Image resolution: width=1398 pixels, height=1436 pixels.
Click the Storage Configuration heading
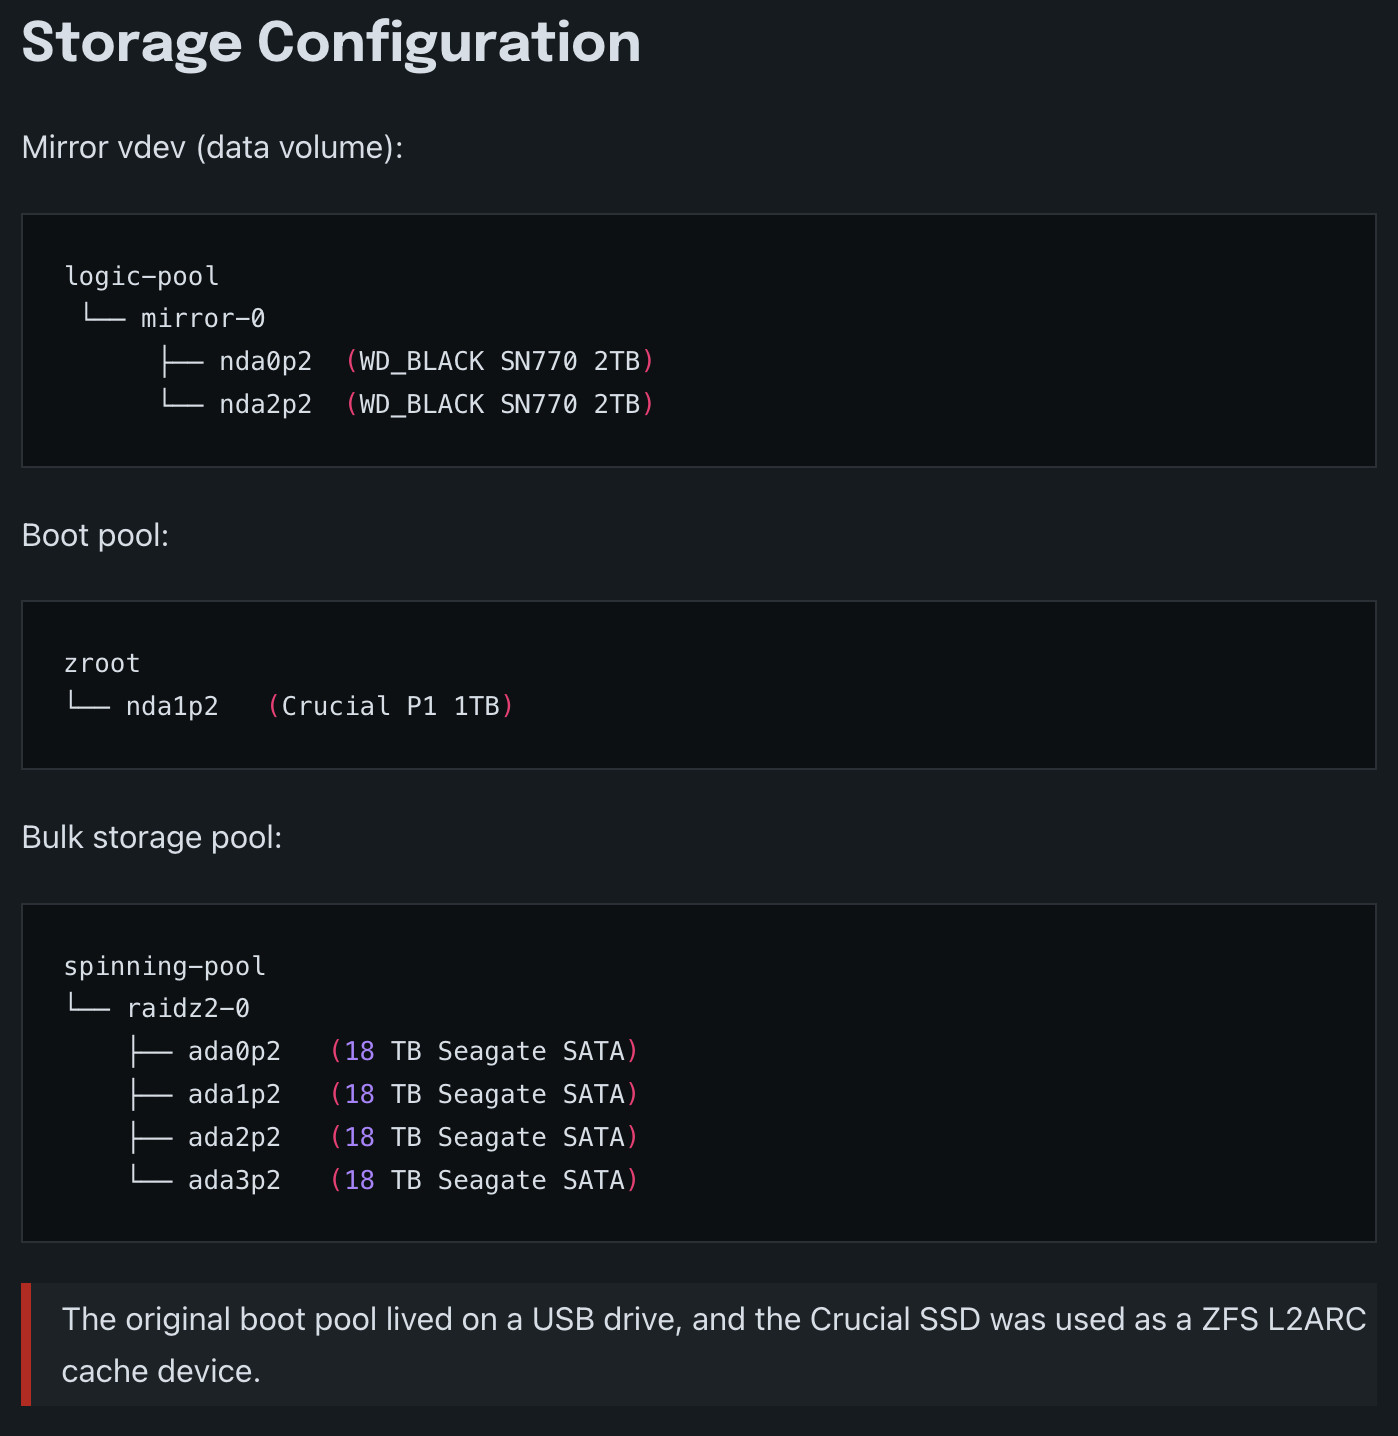(x=331, y=43)
